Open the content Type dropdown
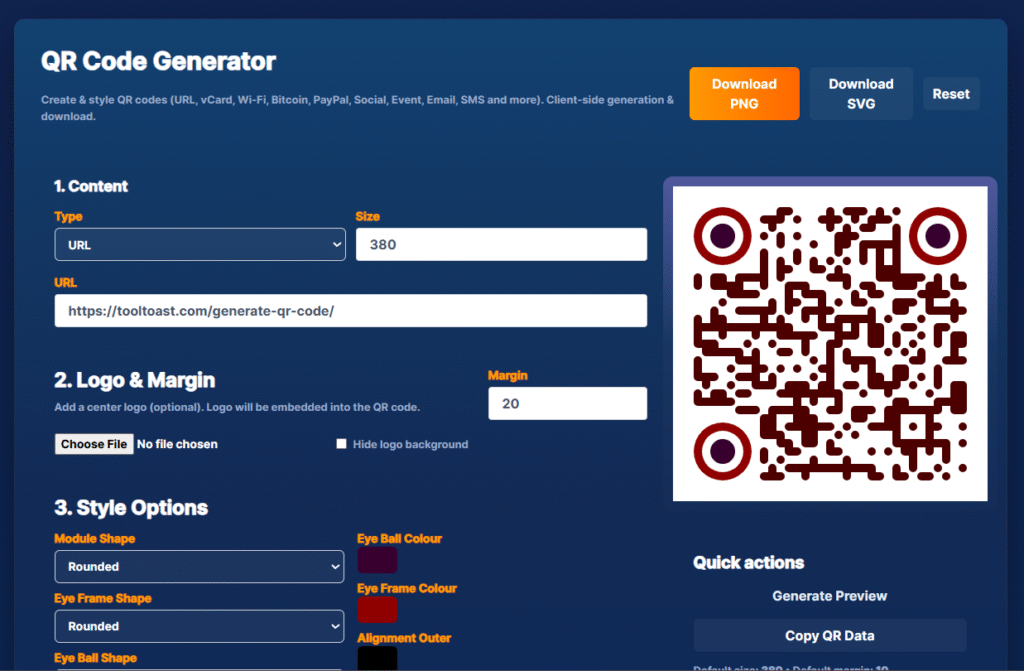Image resolution: width=1024 pixels, height=671 pixels. pyautogui.click(x=199, y=244)
